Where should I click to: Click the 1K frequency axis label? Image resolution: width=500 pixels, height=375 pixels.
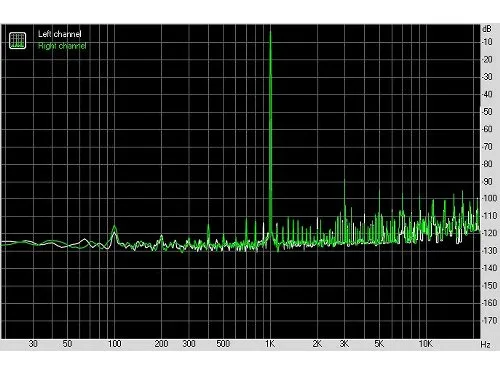[x=270, y=344]
